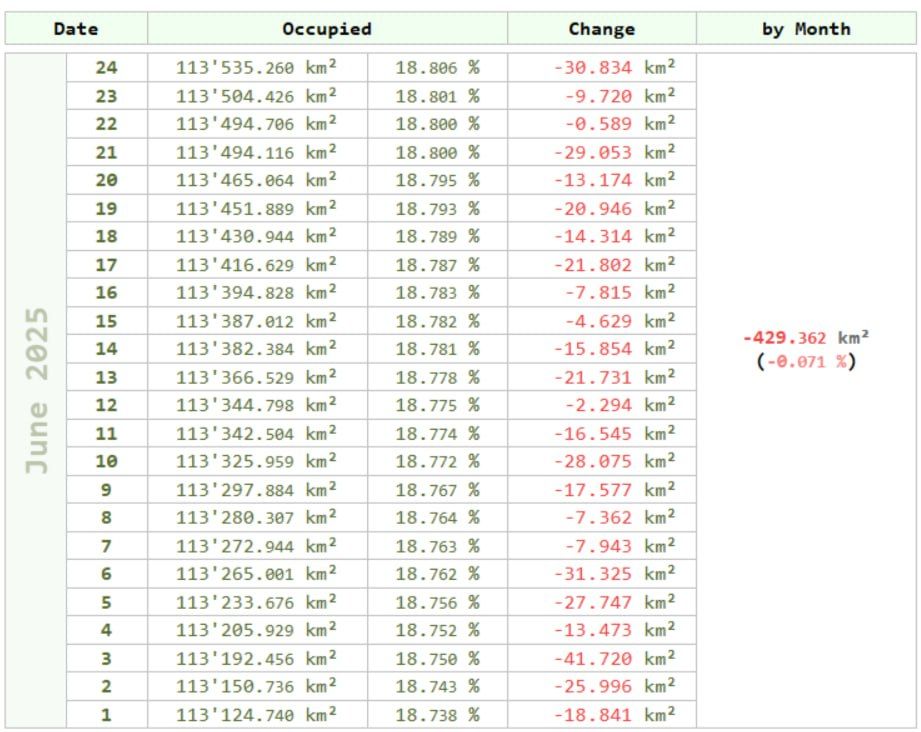Select occupied area 113'416.629 km²
The height and width of the screenshot is (732, 921).
point(256,265)
